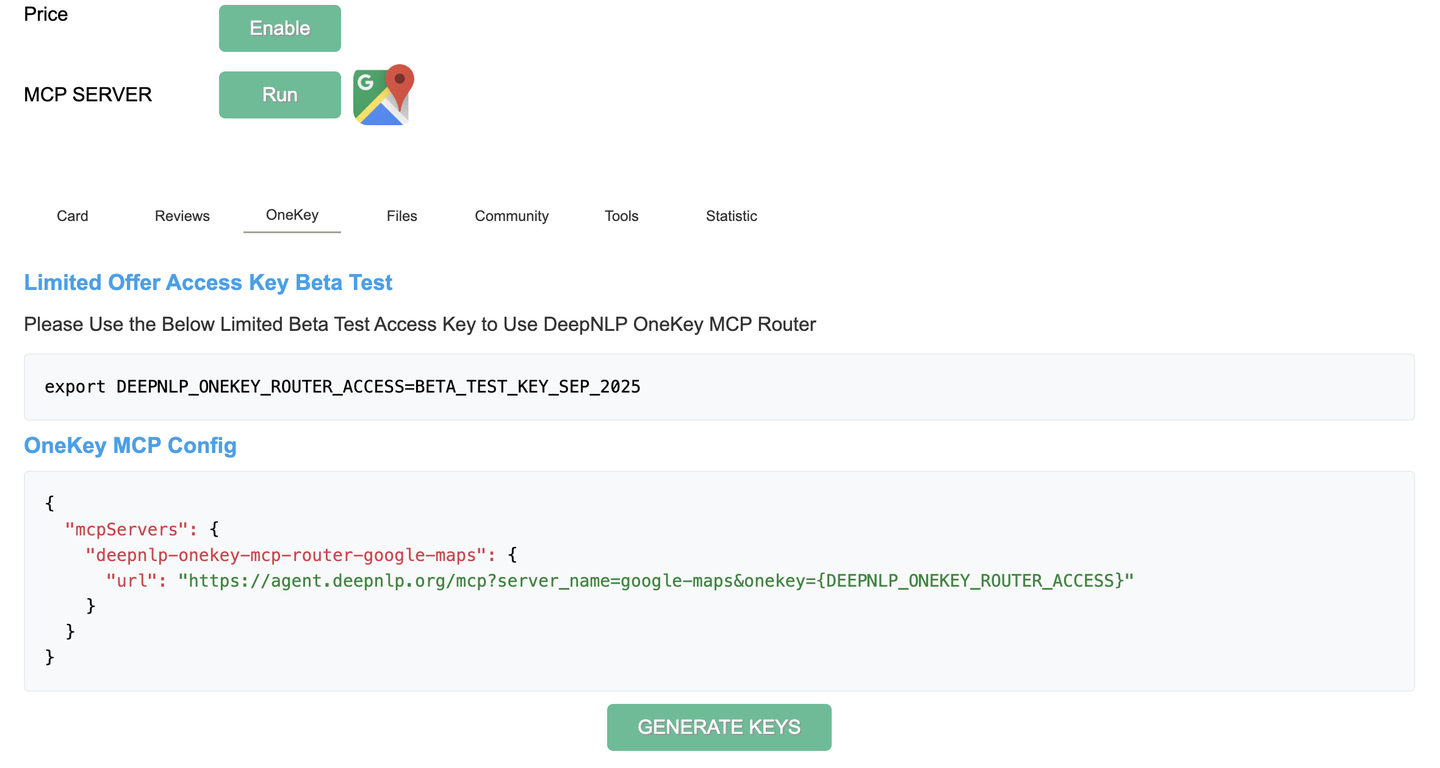1440x768 pixels.
Task: Click the OneKey MCP Config heading
Action: point(130,445)
